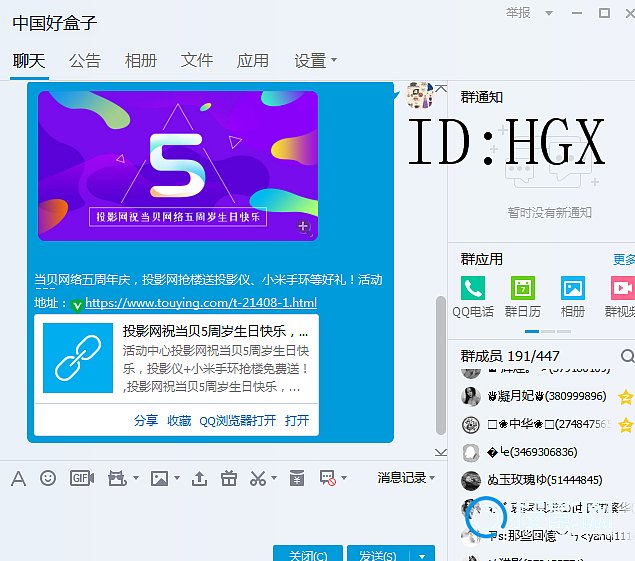635x561 pixels.
Task: Click the upload file icon
Action: pos(199,478)
